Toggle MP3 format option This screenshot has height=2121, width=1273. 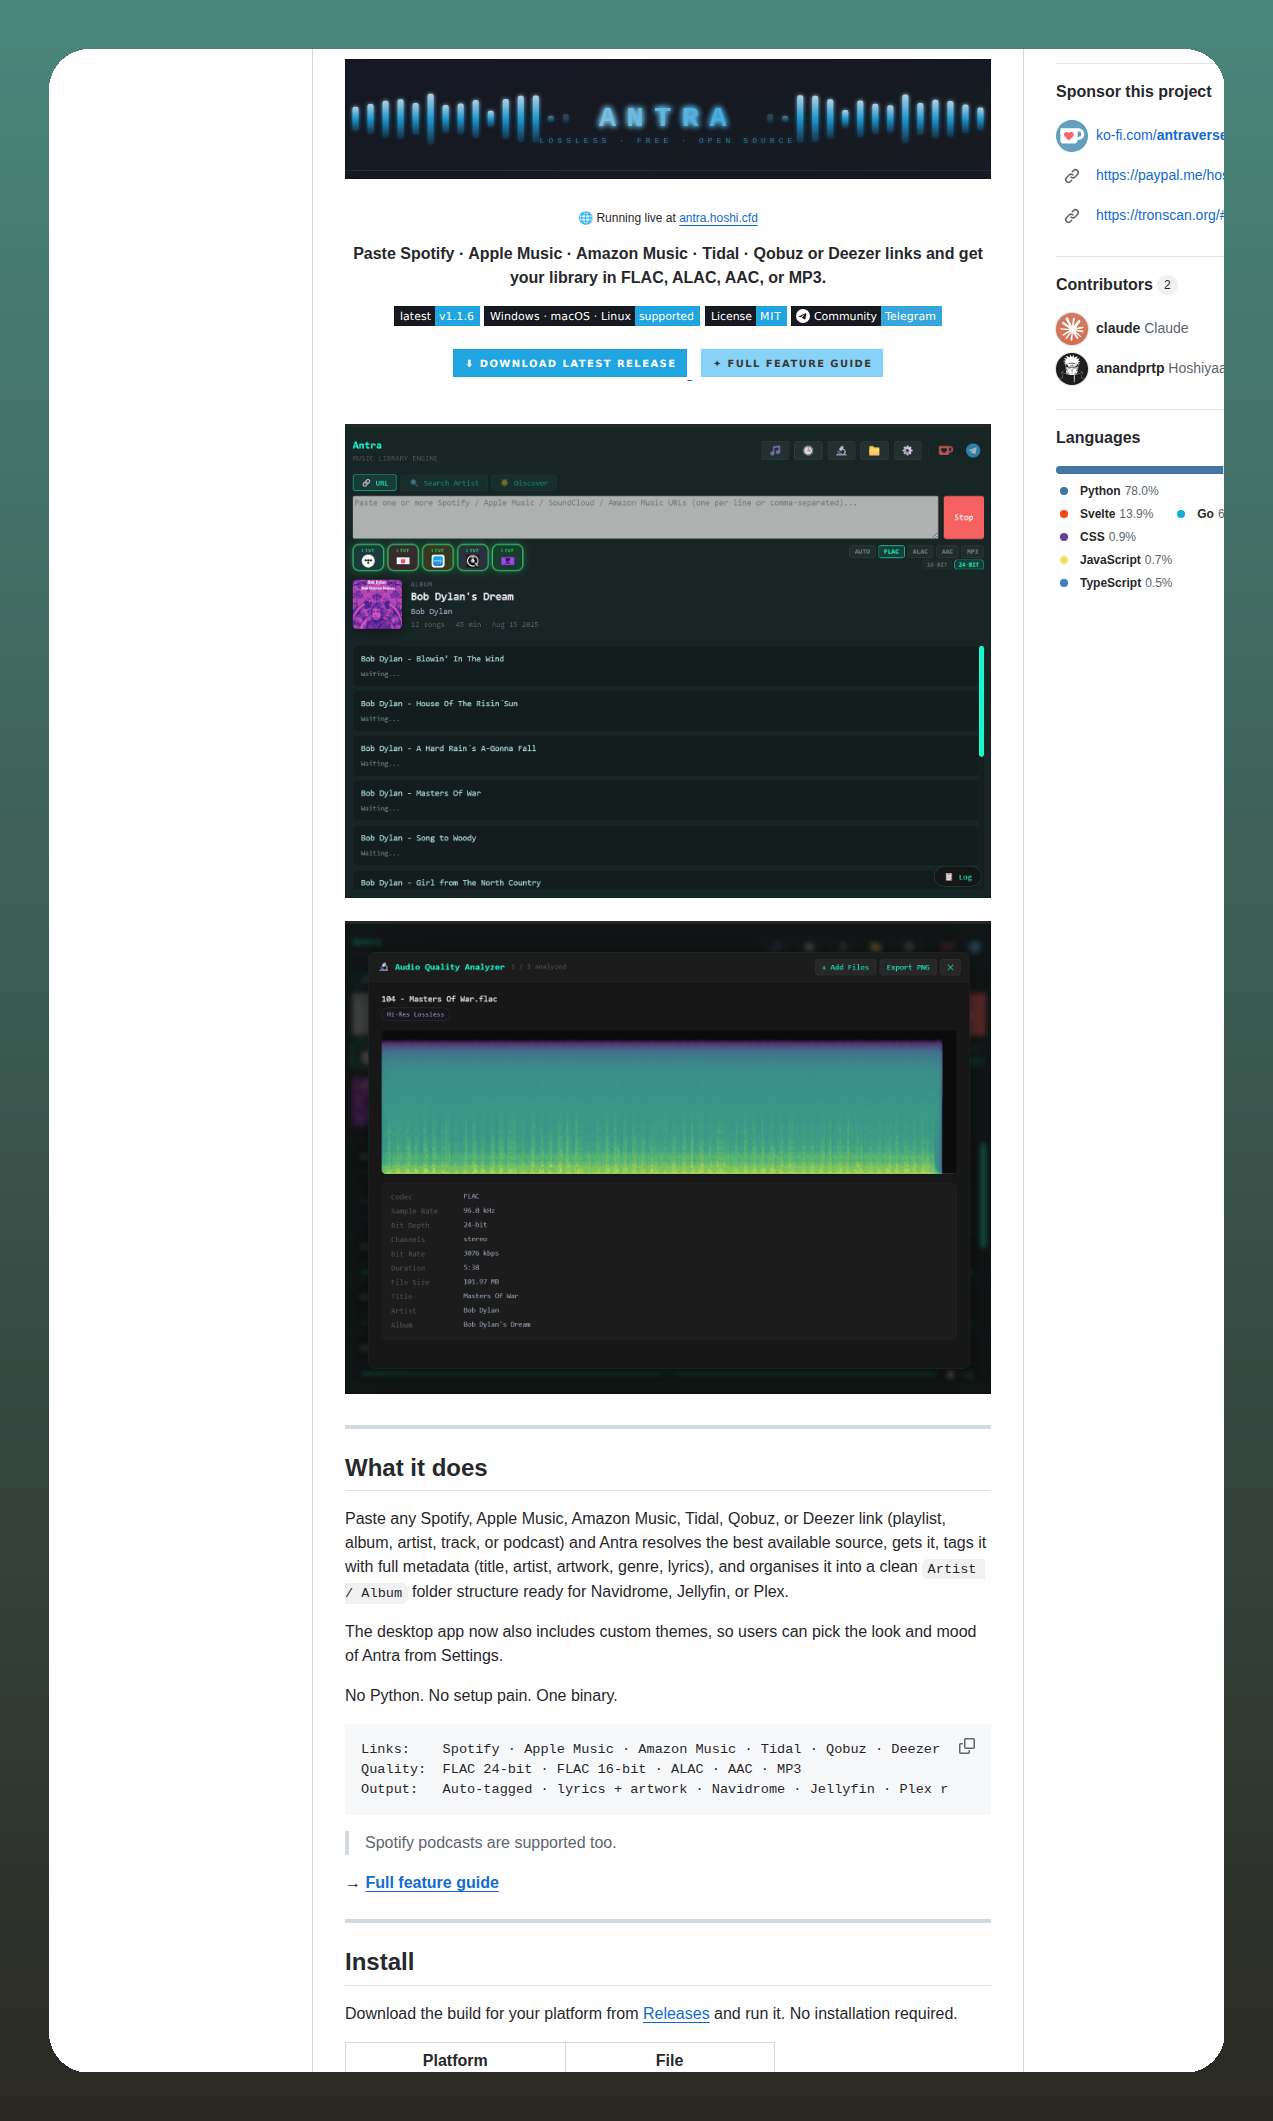972,551
